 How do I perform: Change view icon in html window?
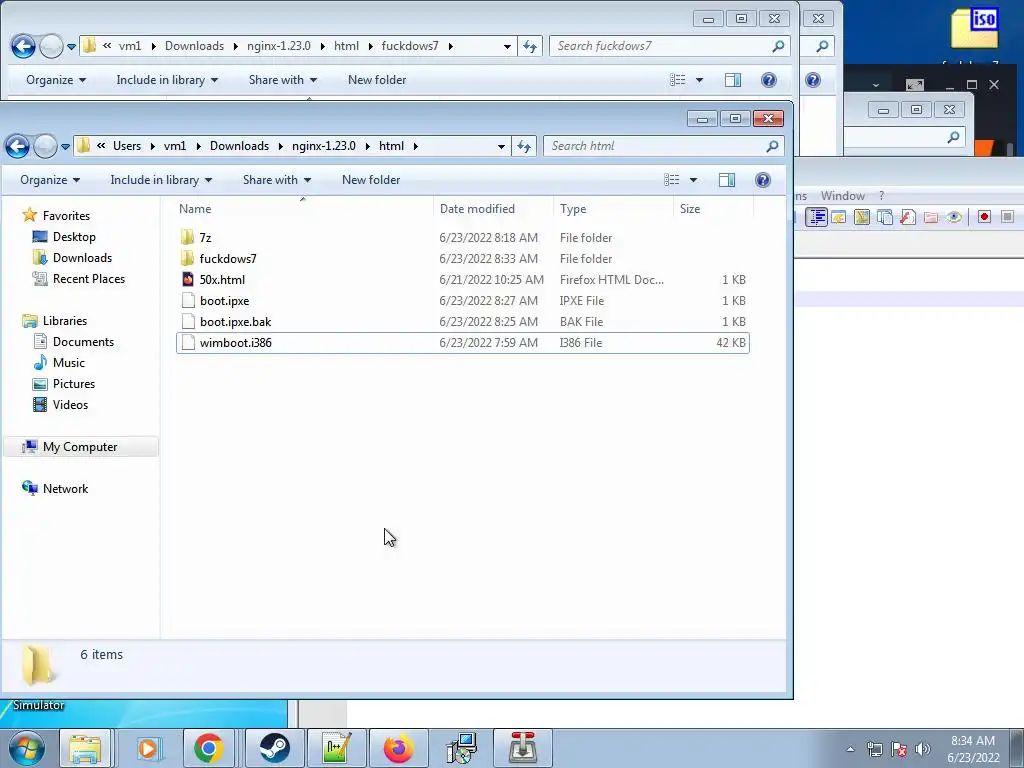pos(671,180)
